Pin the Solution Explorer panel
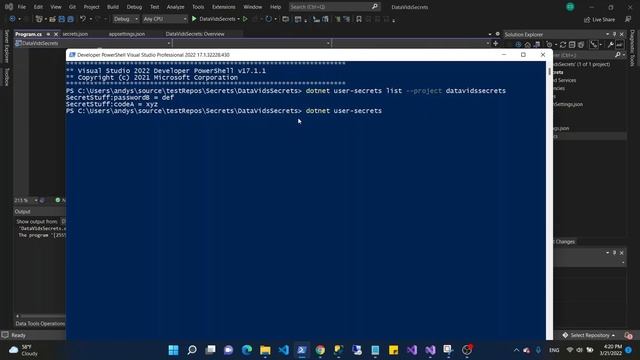The image size is (640, 360). 614,34
